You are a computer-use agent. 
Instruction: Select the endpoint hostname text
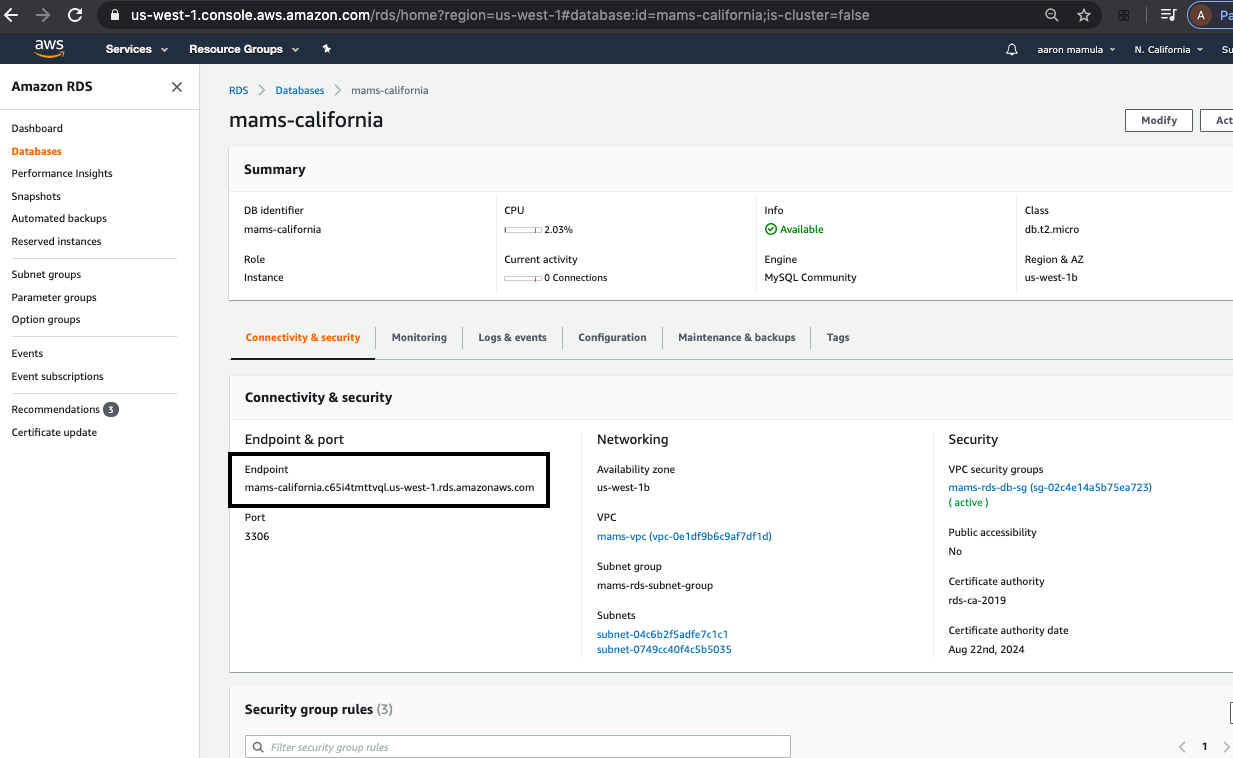(x=389, y=487)
